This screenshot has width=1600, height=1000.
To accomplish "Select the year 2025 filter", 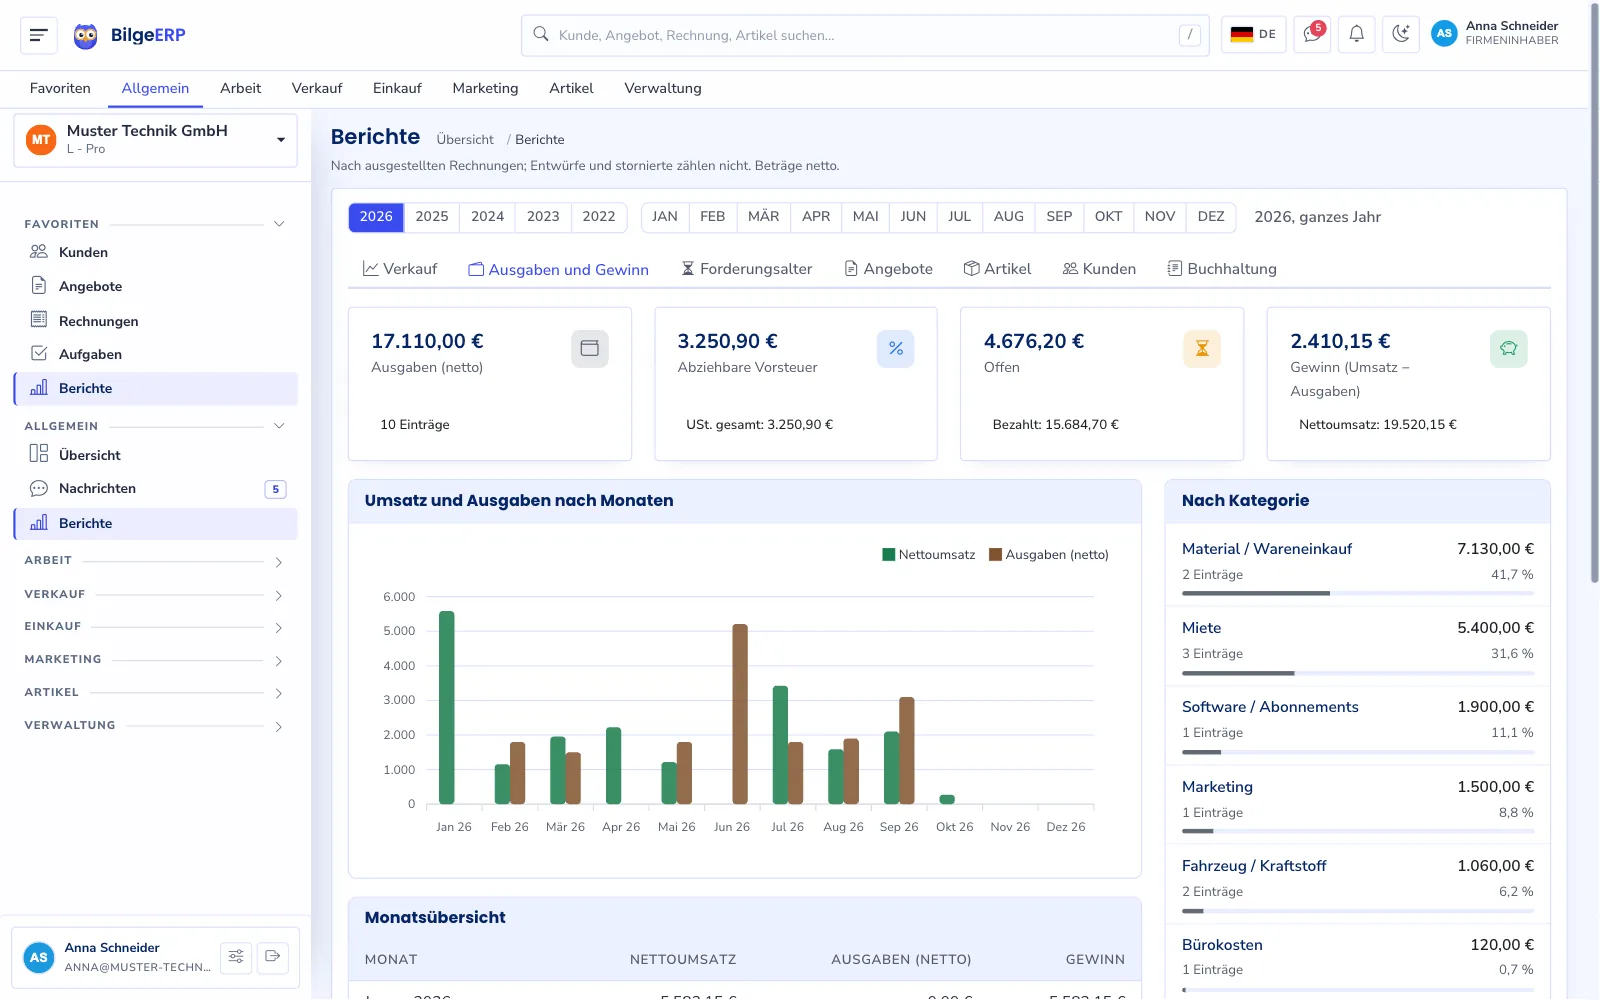I will point(432,217).
